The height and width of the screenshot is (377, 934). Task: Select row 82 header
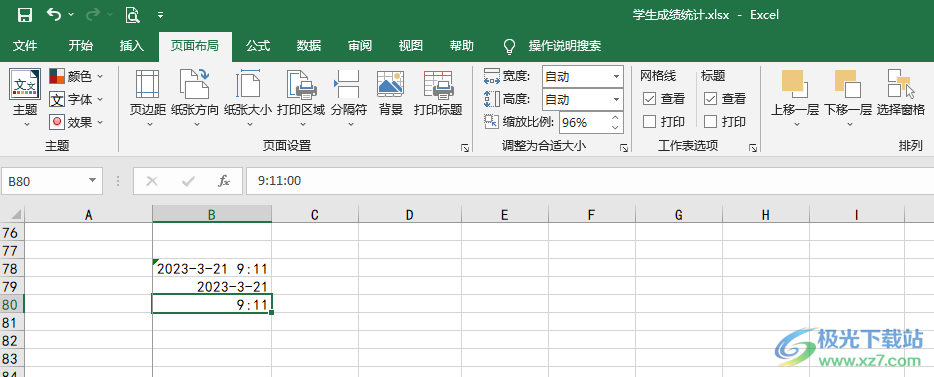tap(12, 341)
